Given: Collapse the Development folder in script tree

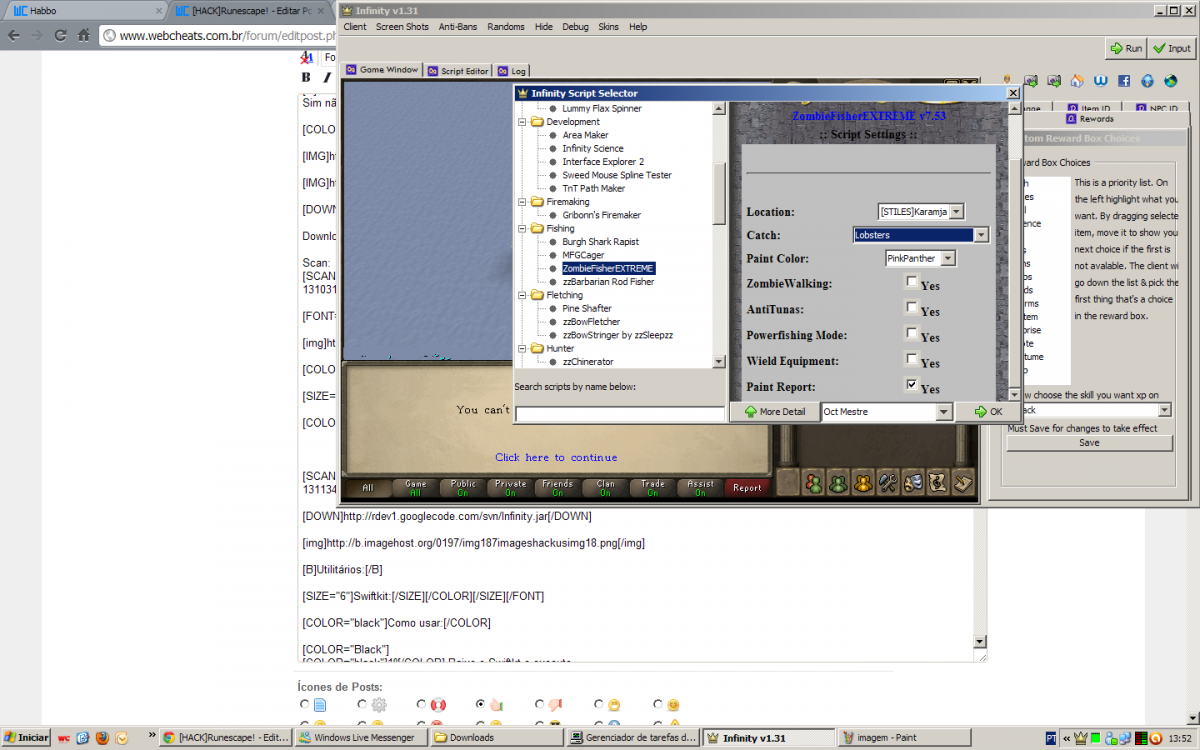Looking at the screenshot, I should 522,122.
